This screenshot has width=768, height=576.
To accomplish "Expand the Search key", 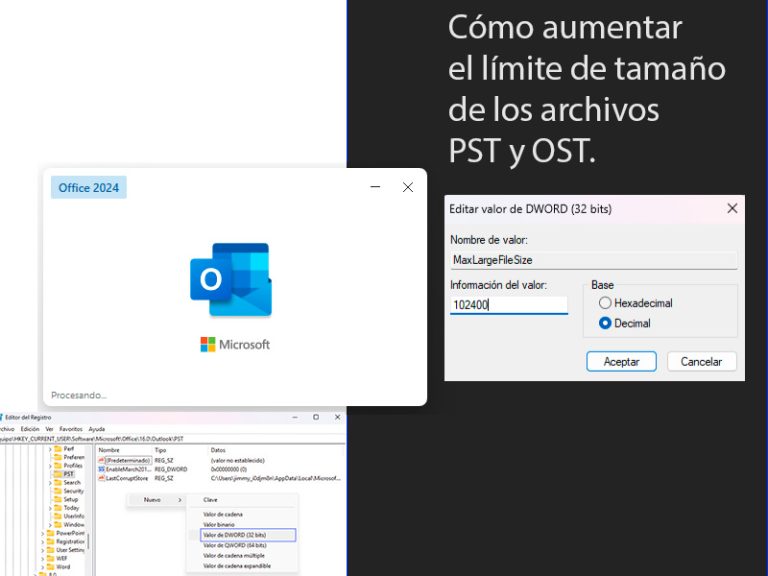I will (50, 483).
